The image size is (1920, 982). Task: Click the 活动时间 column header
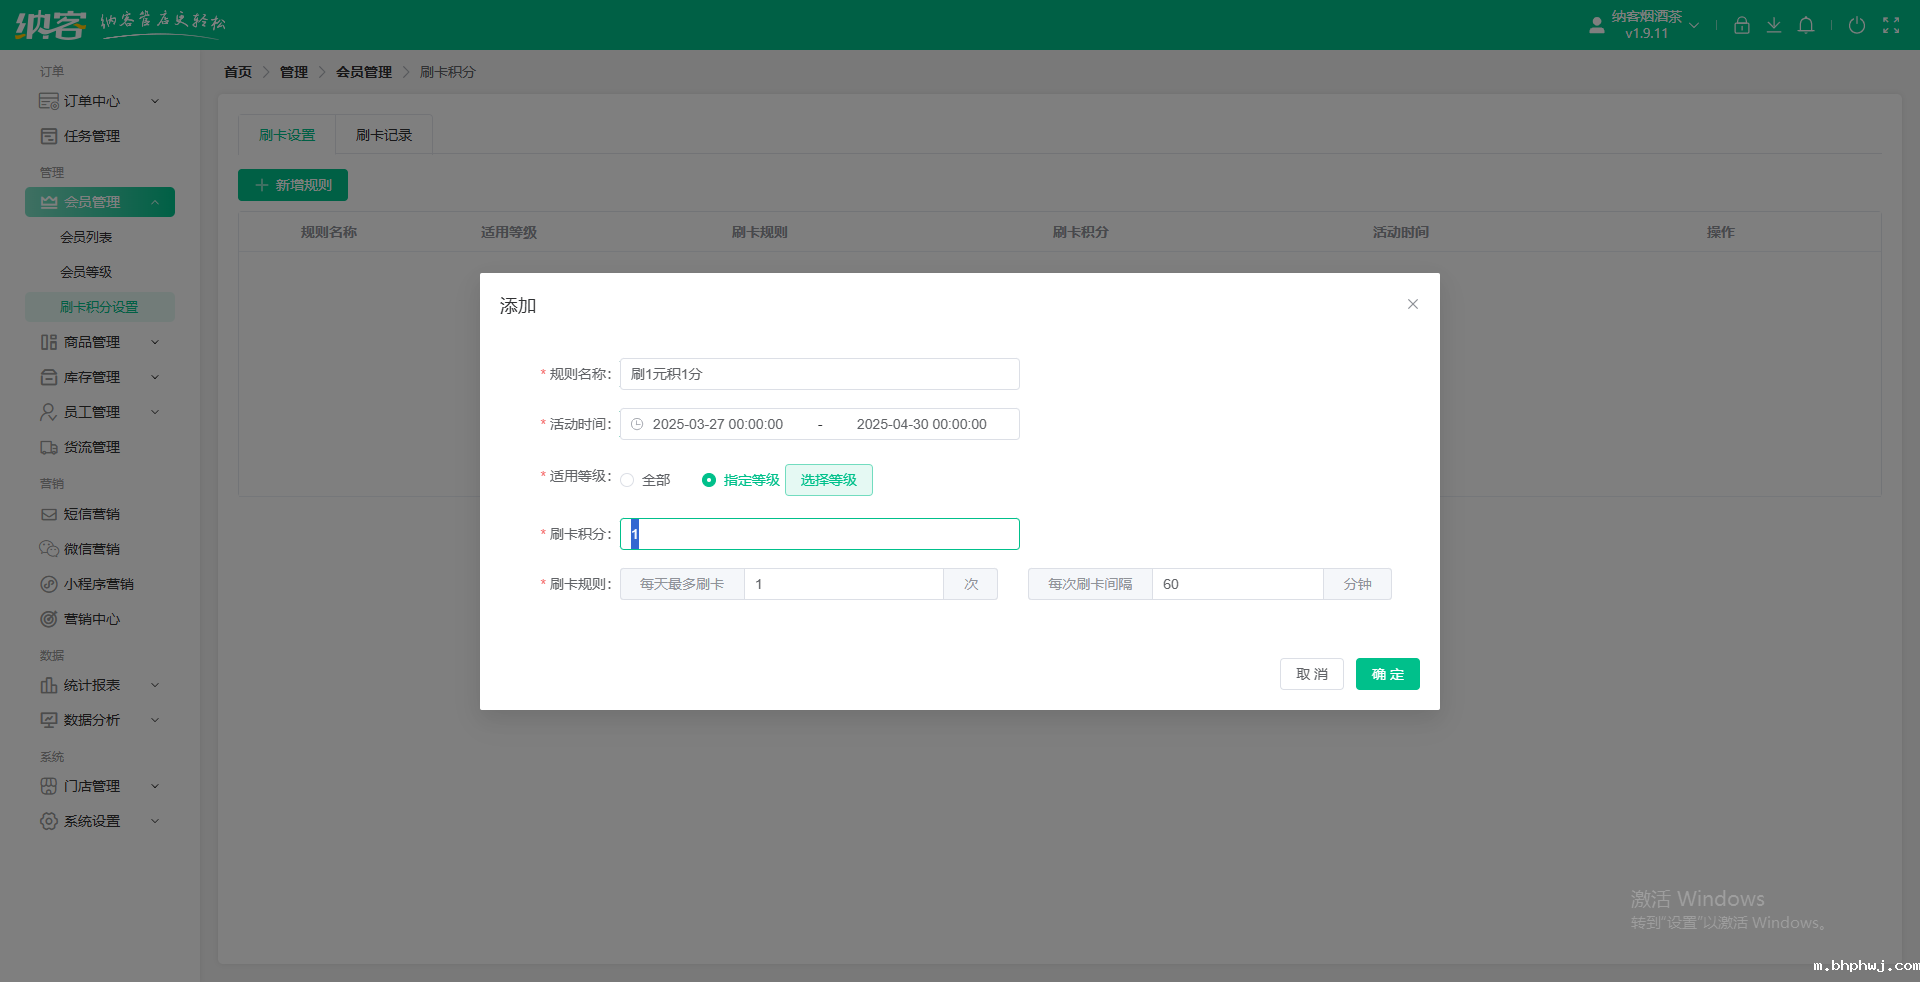tap(1401, 232)
